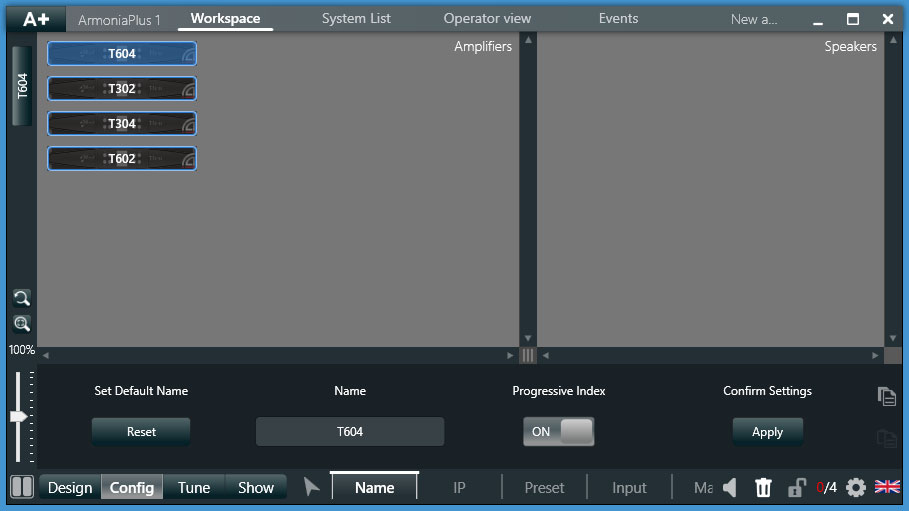
Task: Click Speakers panel scroll down arrow
Action: tap(893, 338)
